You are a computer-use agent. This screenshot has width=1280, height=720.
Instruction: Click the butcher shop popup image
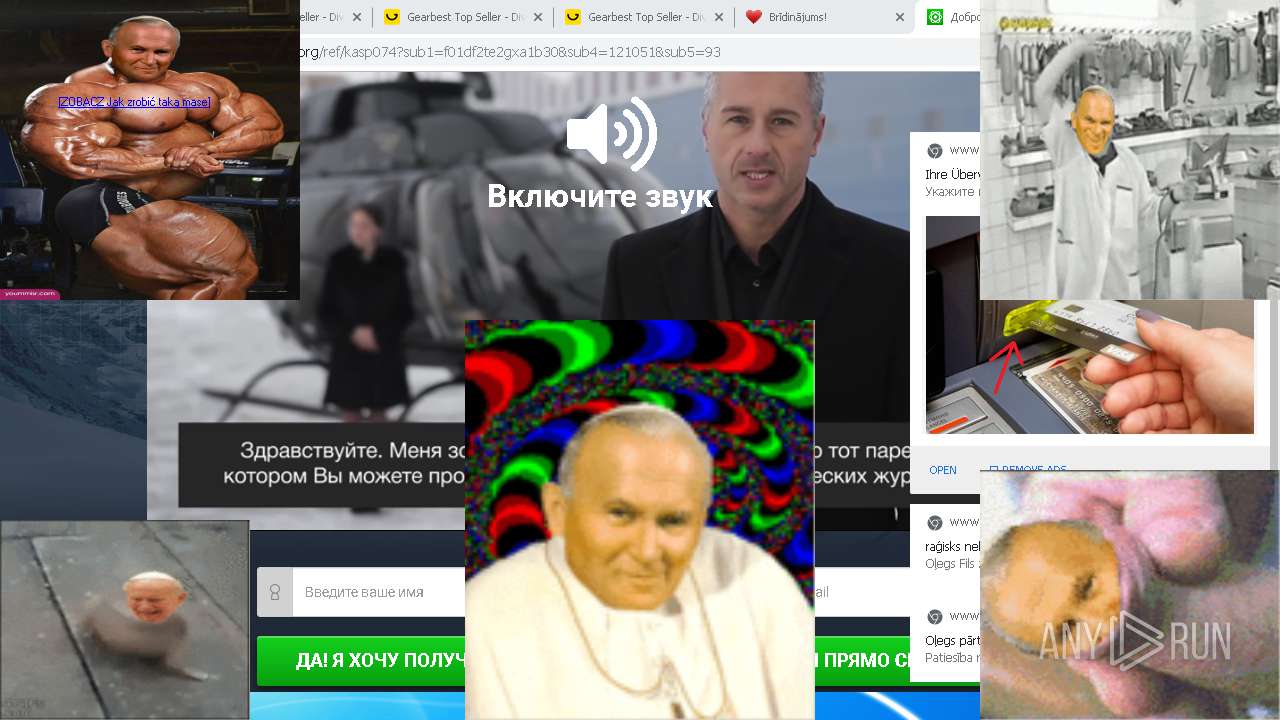pyautogui.click(x=1130, y=150)
